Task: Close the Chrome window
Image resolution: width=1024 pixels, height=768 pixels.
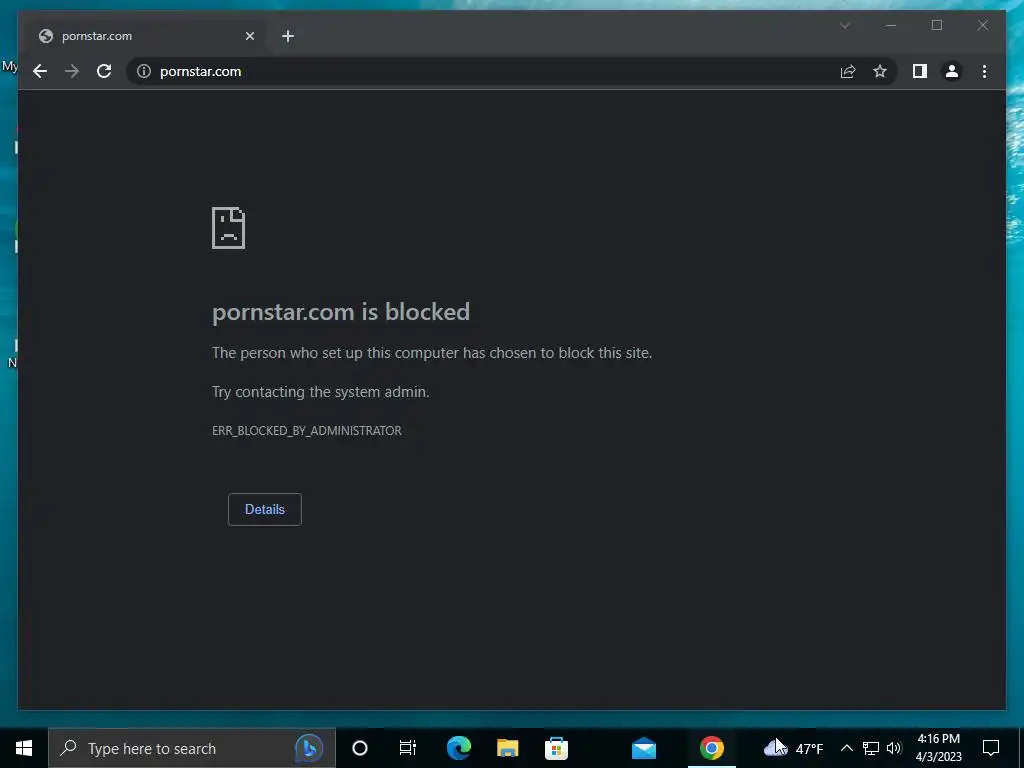Action: [982, 25]
